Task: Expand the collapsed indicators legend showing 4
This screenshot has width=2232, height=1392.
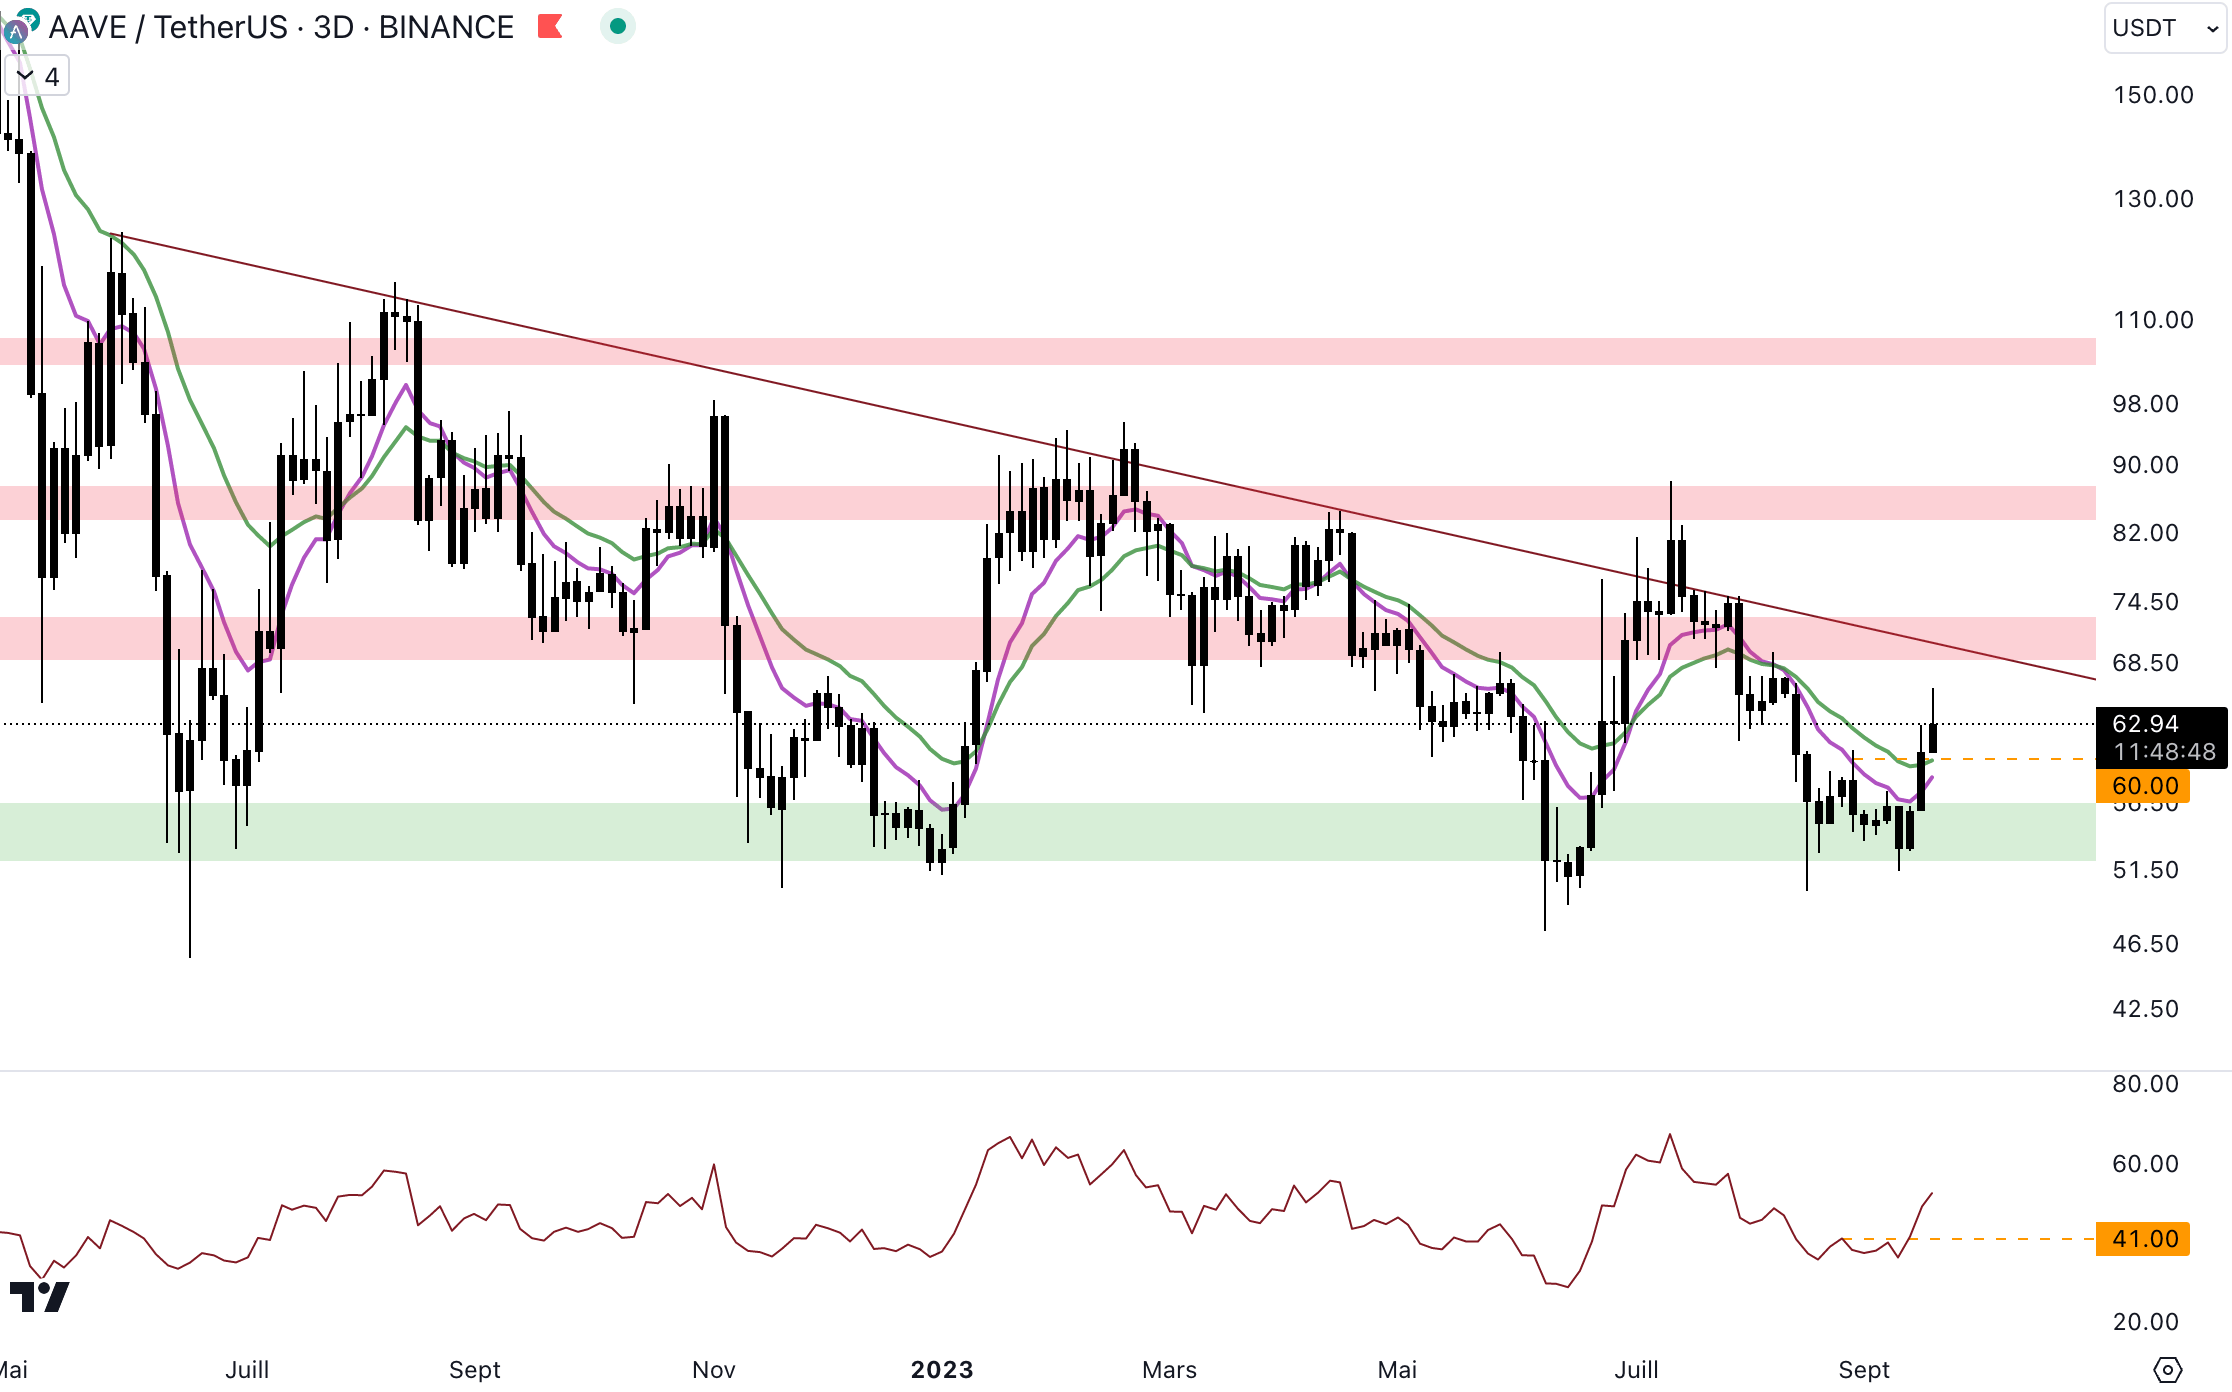Action: pos(37,76)
